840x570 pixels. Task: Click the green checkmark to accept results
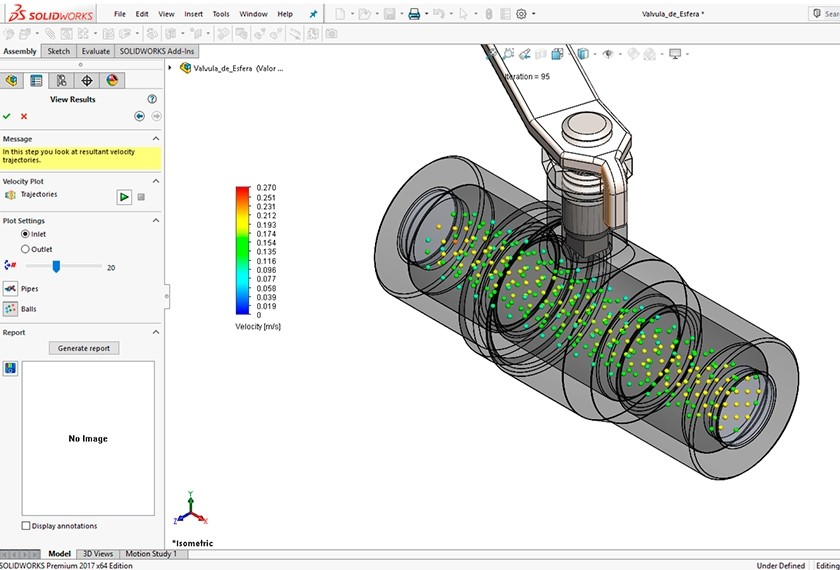7,116
